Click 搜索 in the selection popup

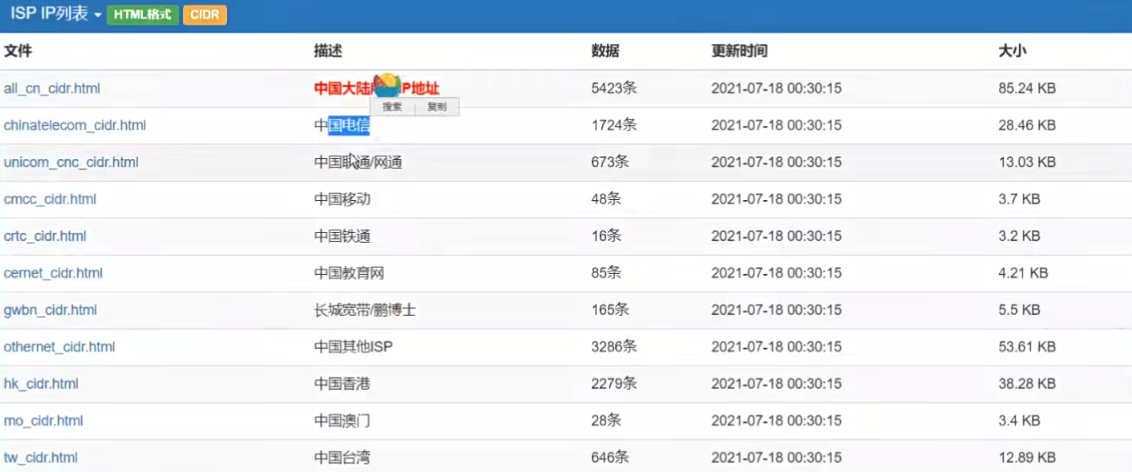(x=393, y=107)
